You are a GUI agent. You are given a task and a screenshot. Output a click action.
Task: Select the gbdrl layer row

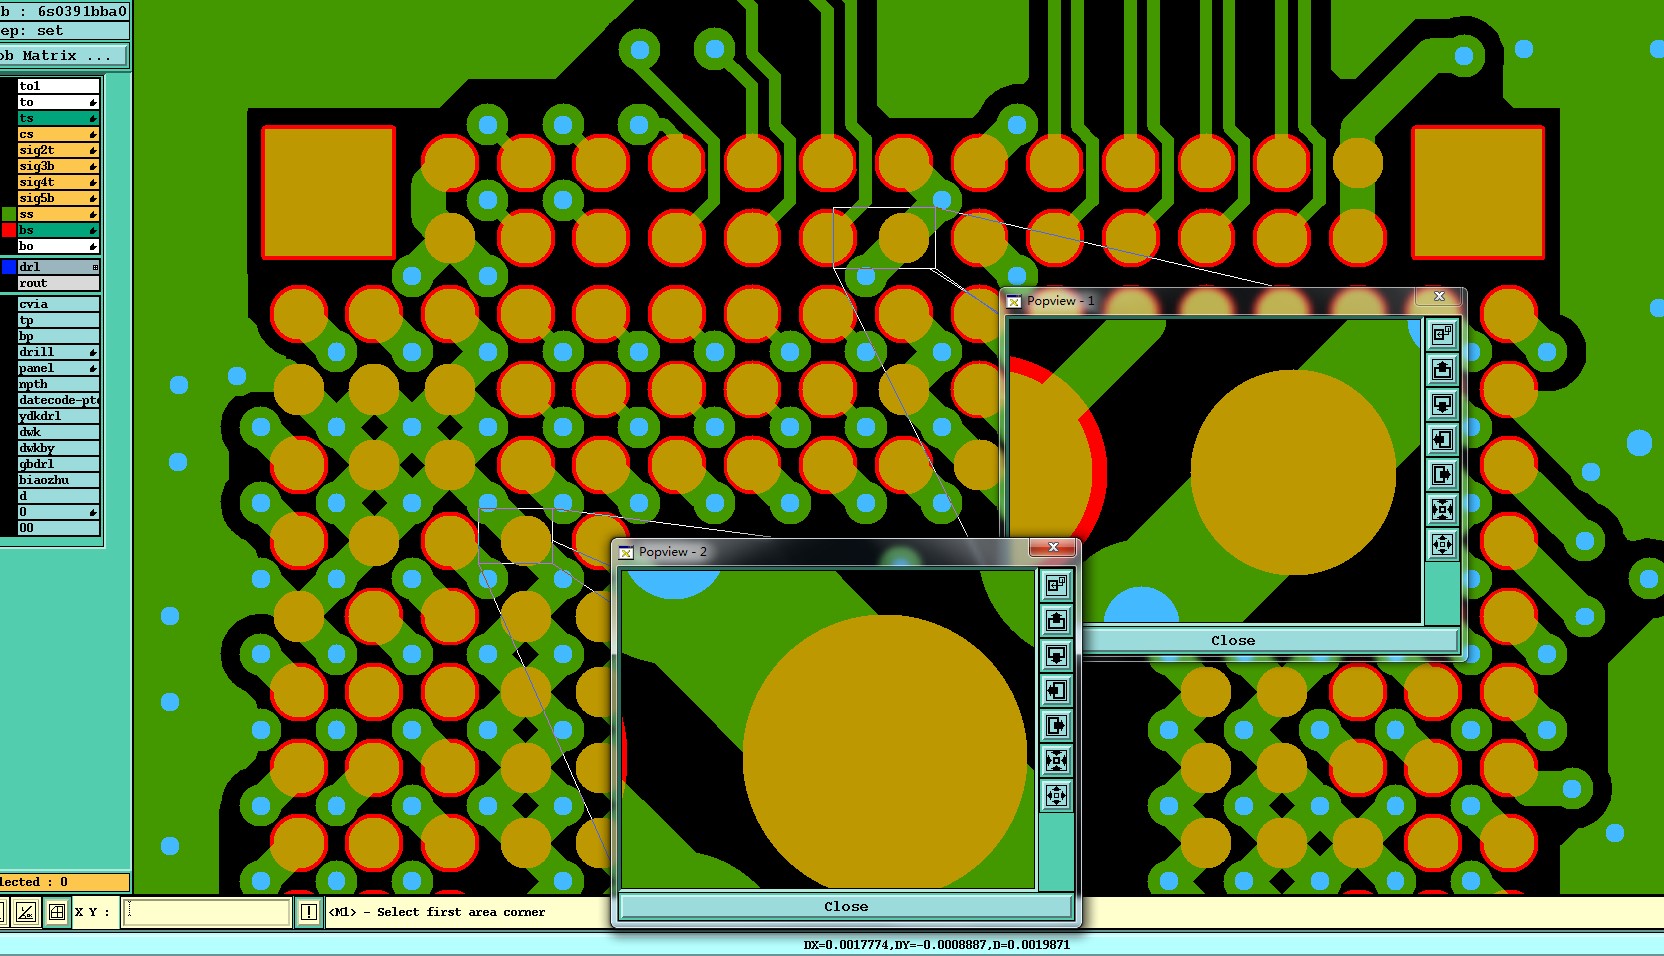pos(59,464)
